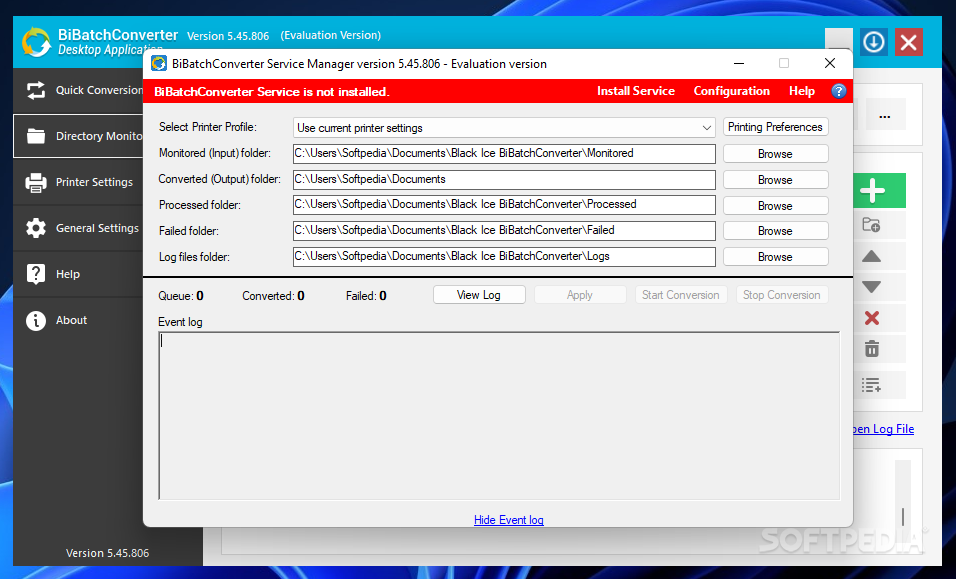This screenshot has height=579, width=956.
Task: Click the Quick Conversion arrows icon
Action: (36, 90)
